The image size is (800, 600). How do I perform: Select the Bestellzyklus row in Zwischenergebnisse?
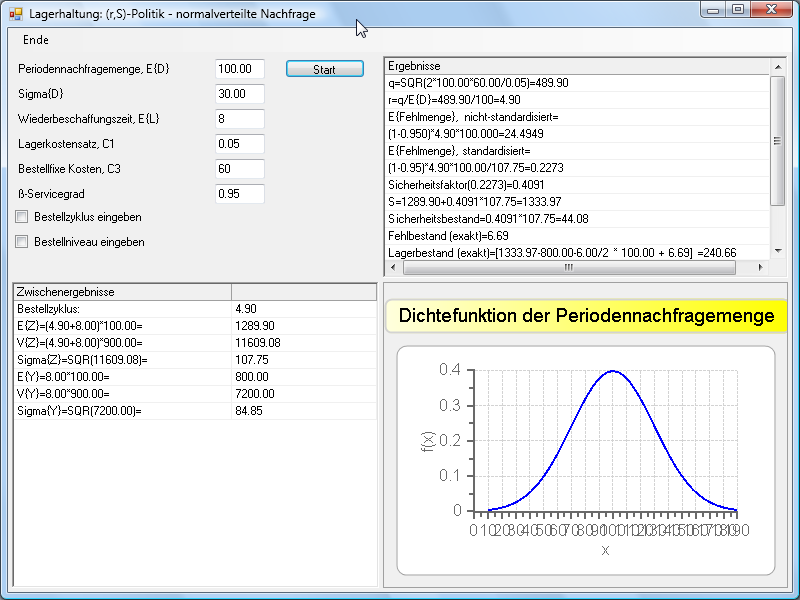pyautogui.click(x=120, y=309)
